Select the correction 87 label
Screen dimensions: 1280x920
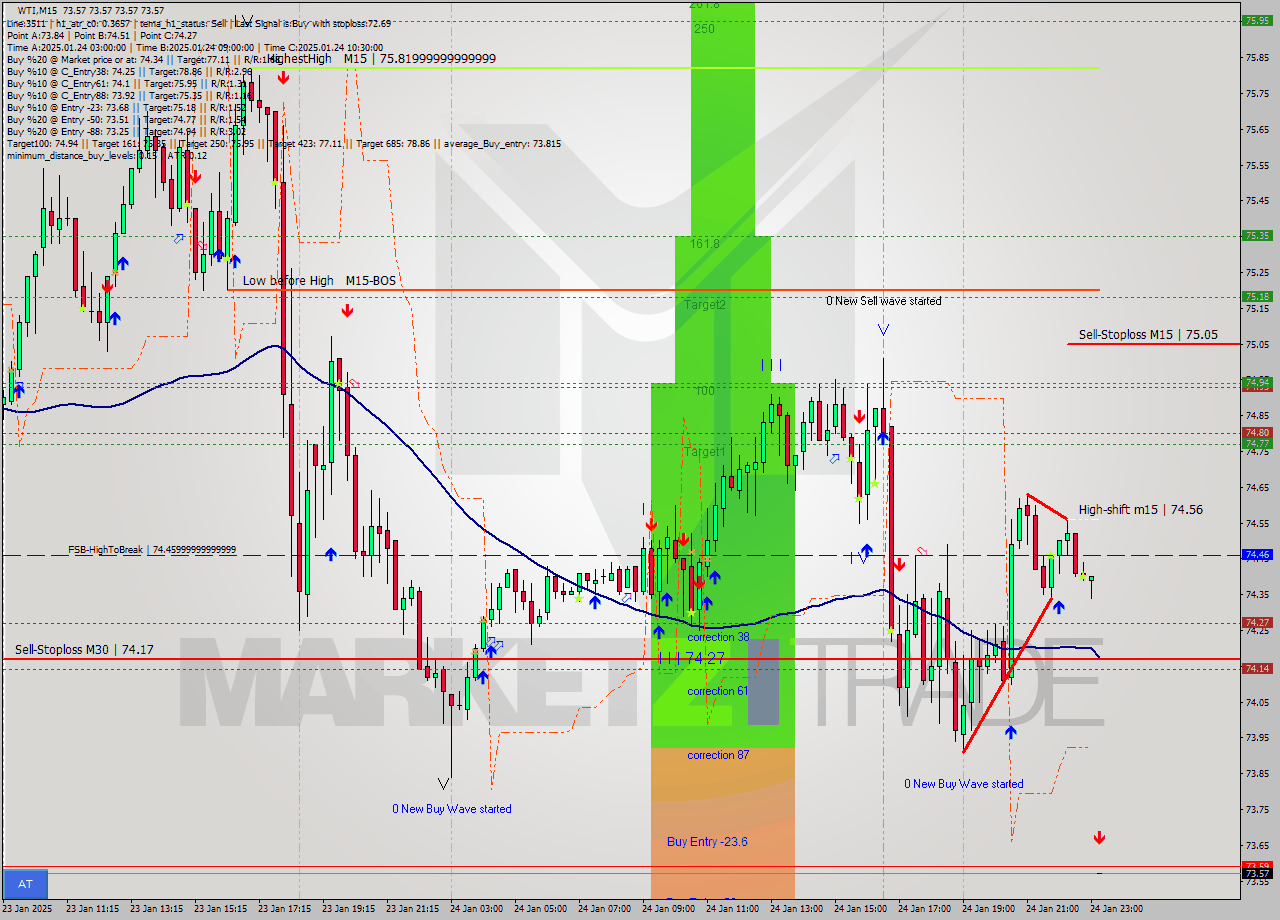click(x=718, y=755)
